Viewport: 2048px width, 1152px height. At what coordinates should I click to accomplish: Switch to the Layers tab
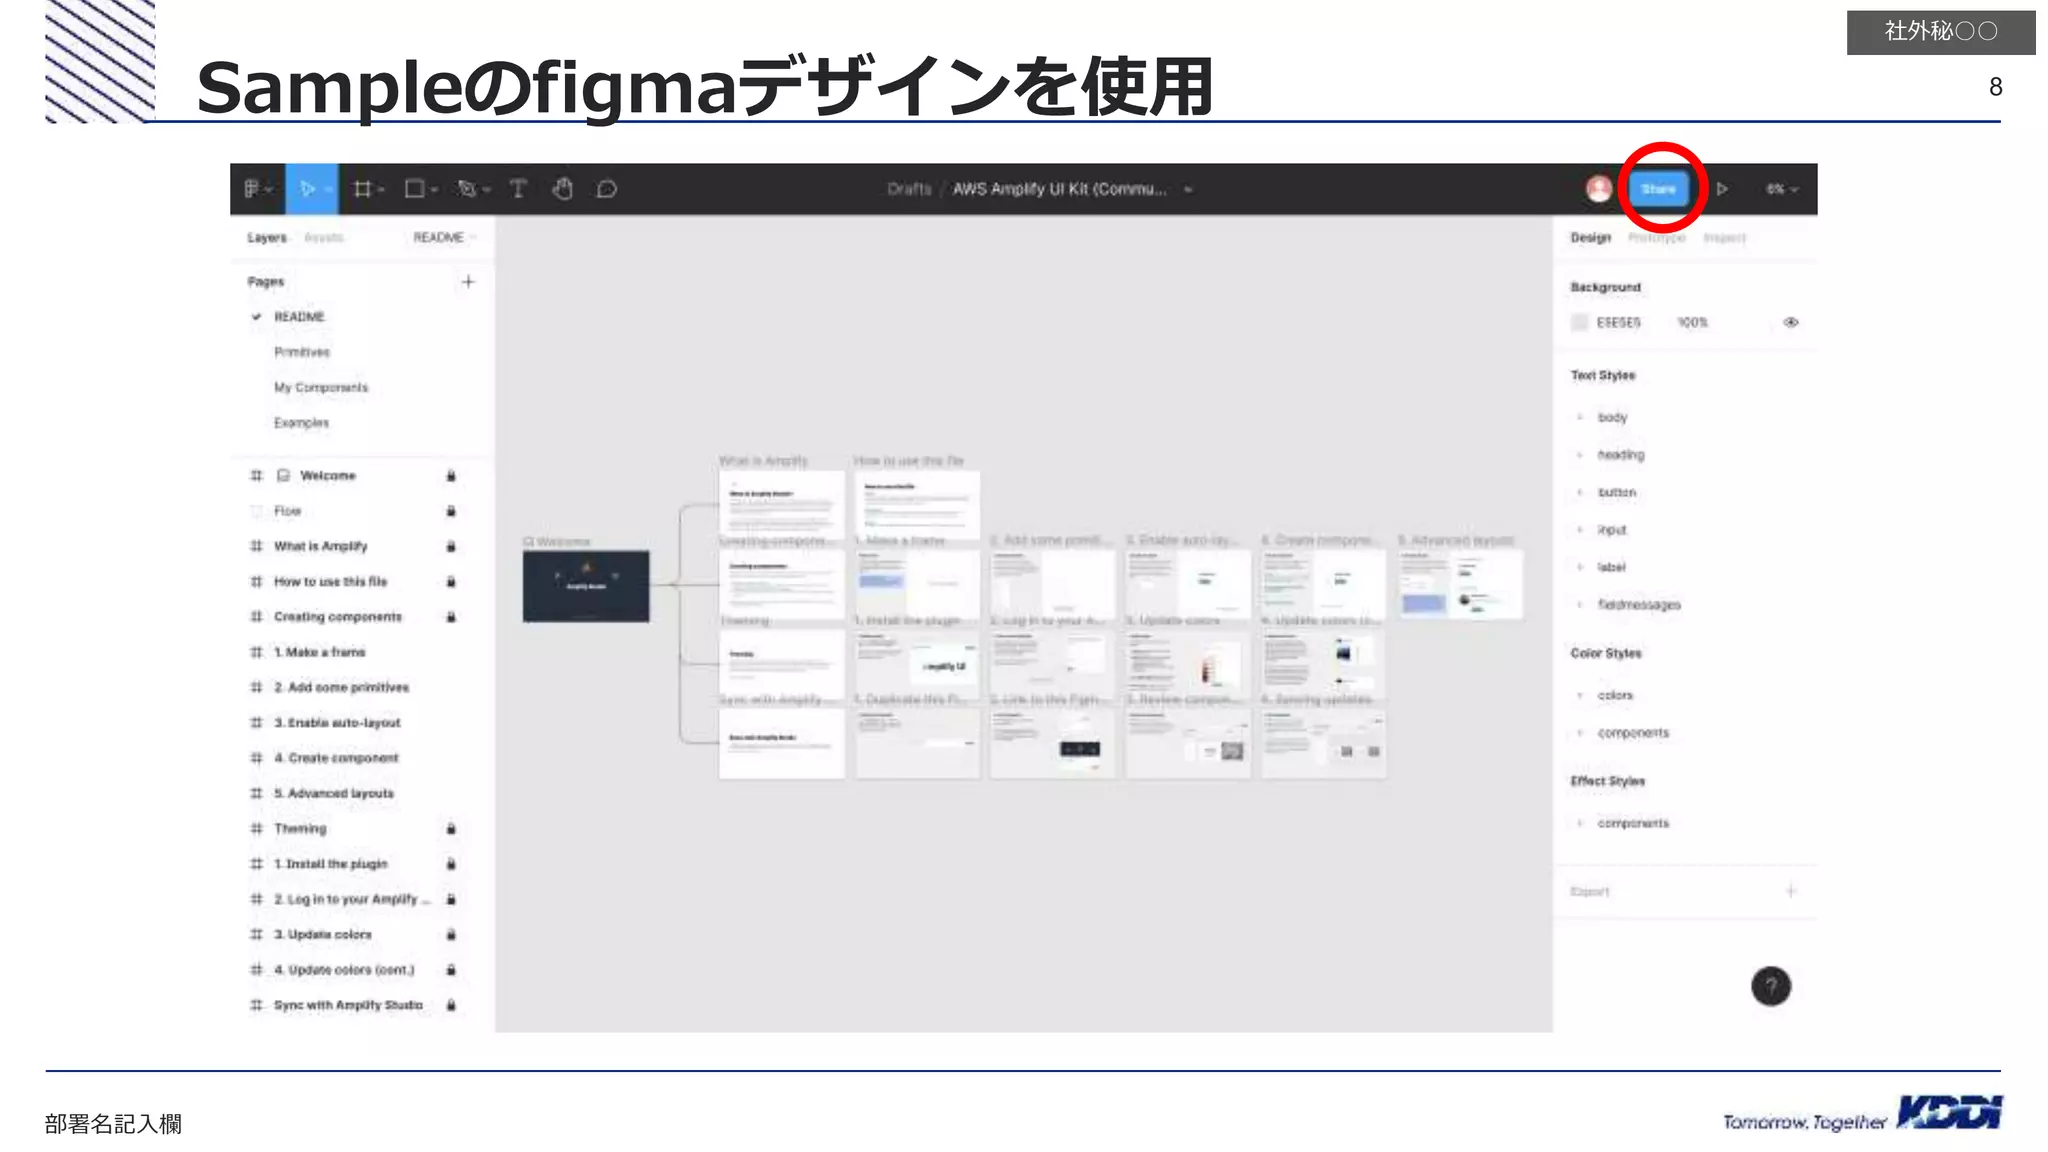[267, 238]
